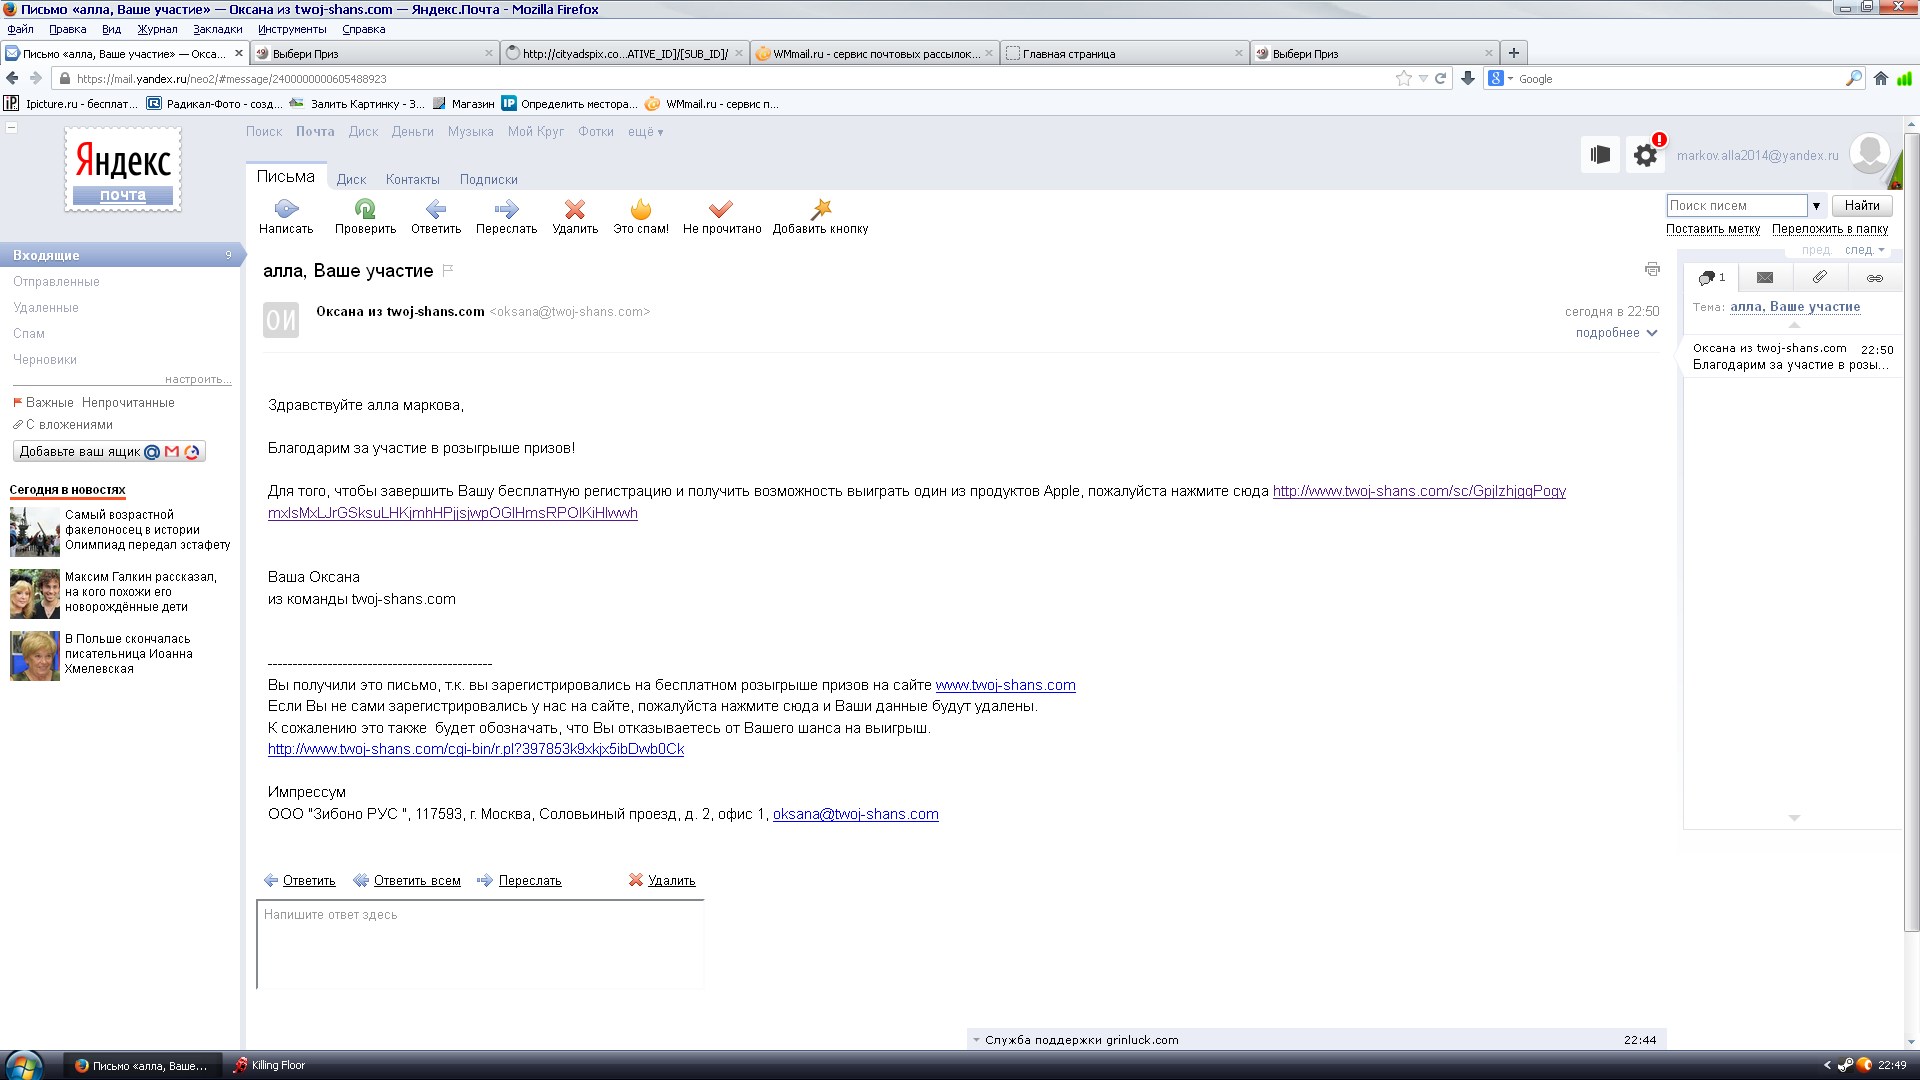The image size is (1920, 1080).
Task: Open Закладки menu
Action: coord(217,29)
